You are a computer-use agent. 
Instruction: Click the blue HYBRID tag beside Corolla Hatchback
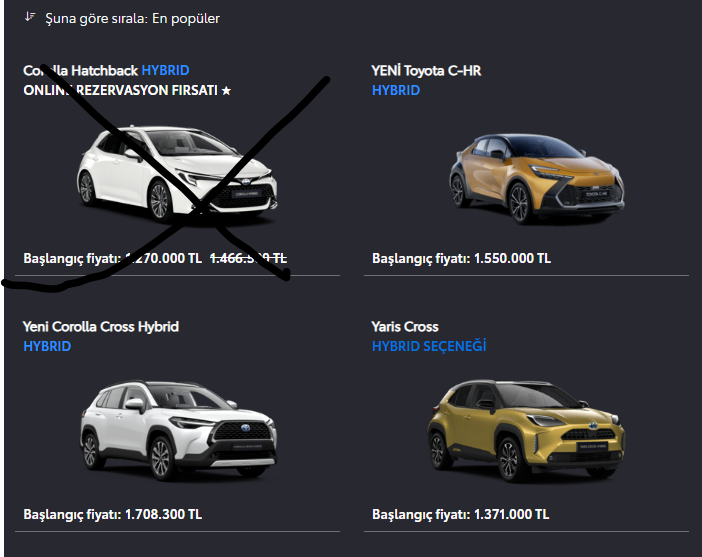coord(165,70)
